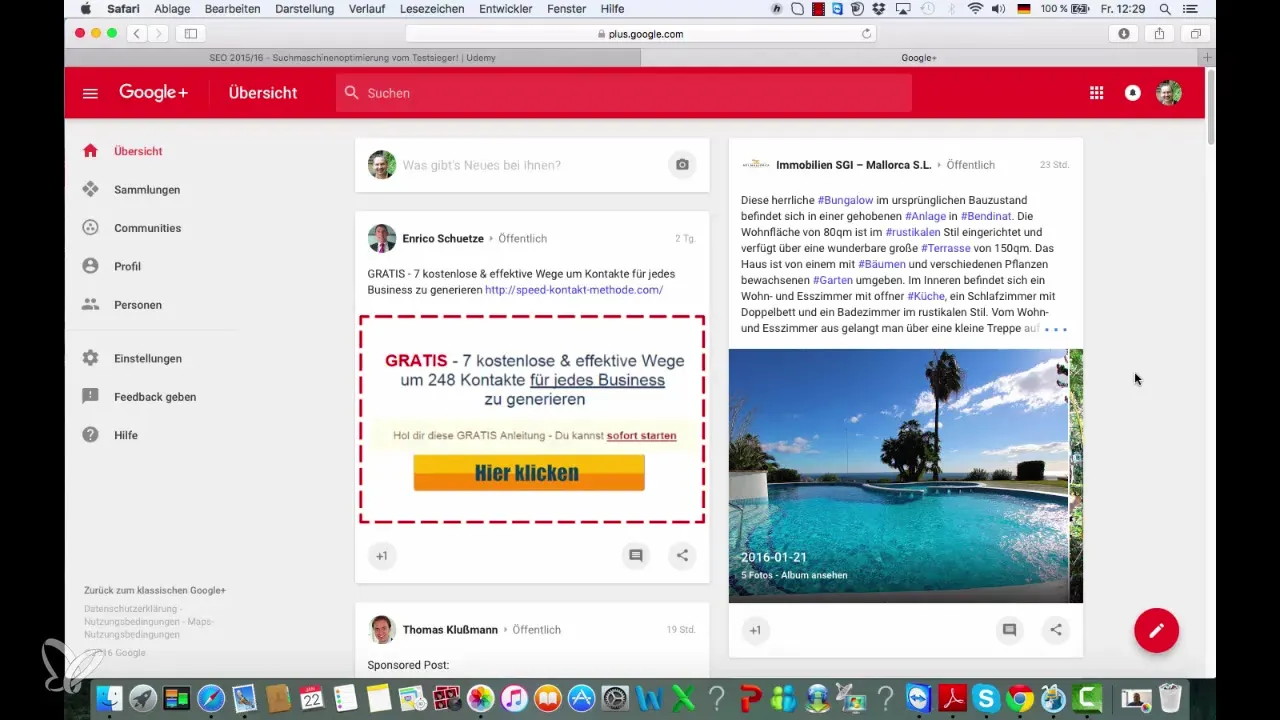Viewport: 1280px width, 720px height.
Task: Share Enrico Schuetze's post
Action: tap(682, 556)
